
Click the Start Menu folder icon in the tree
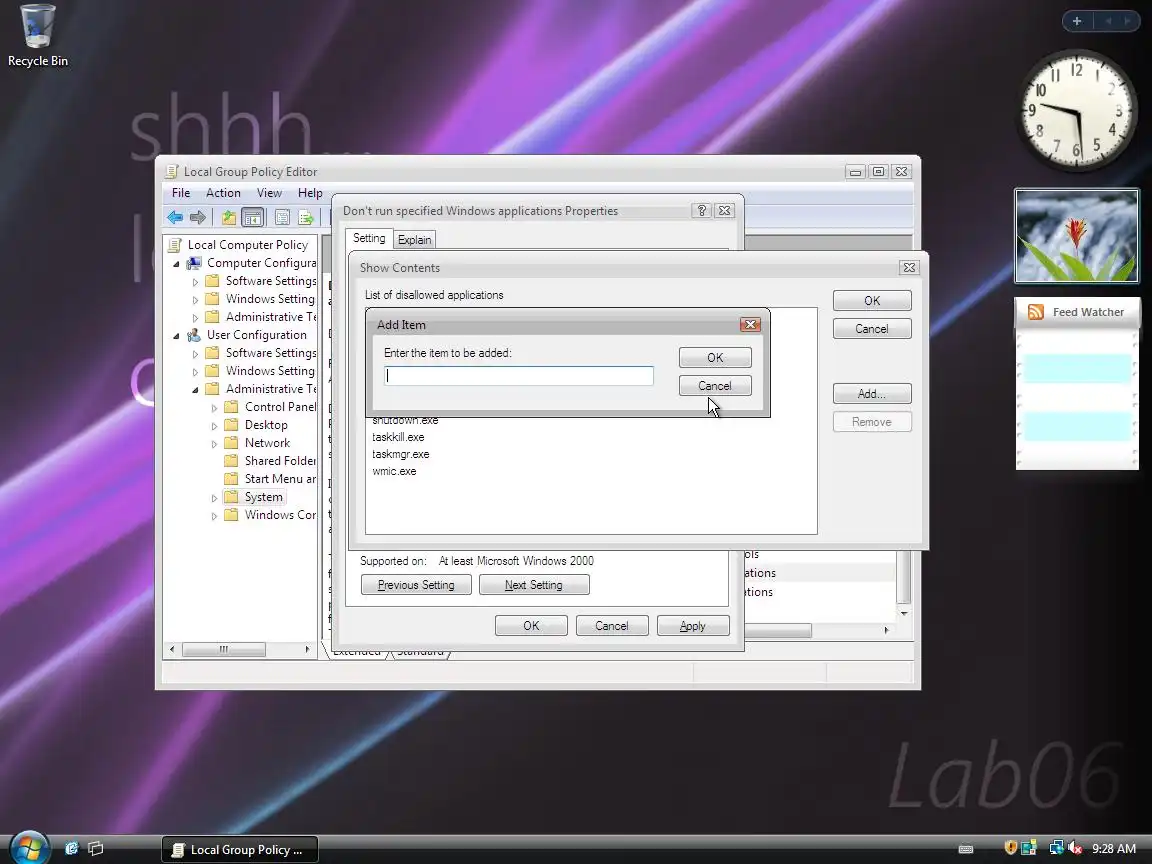pyautogui.click(x=231, y=479)
